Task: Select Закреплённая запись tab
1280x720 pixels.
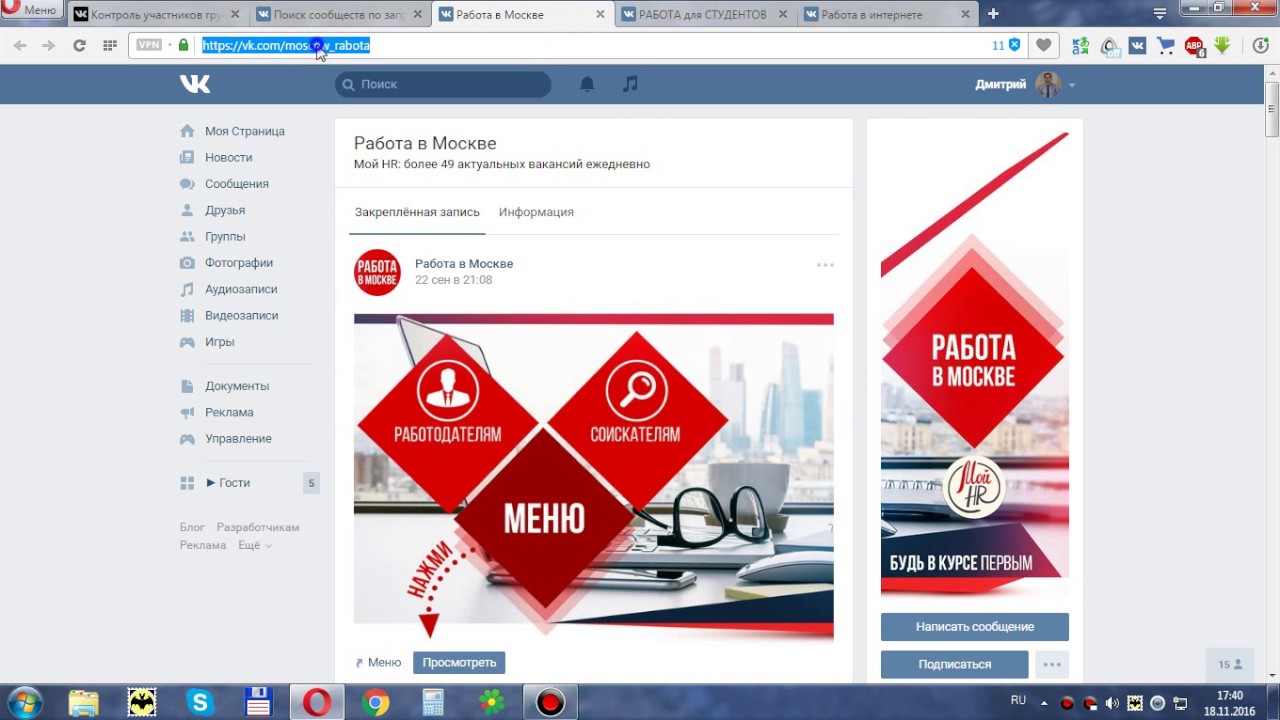Action: [417, 212]
